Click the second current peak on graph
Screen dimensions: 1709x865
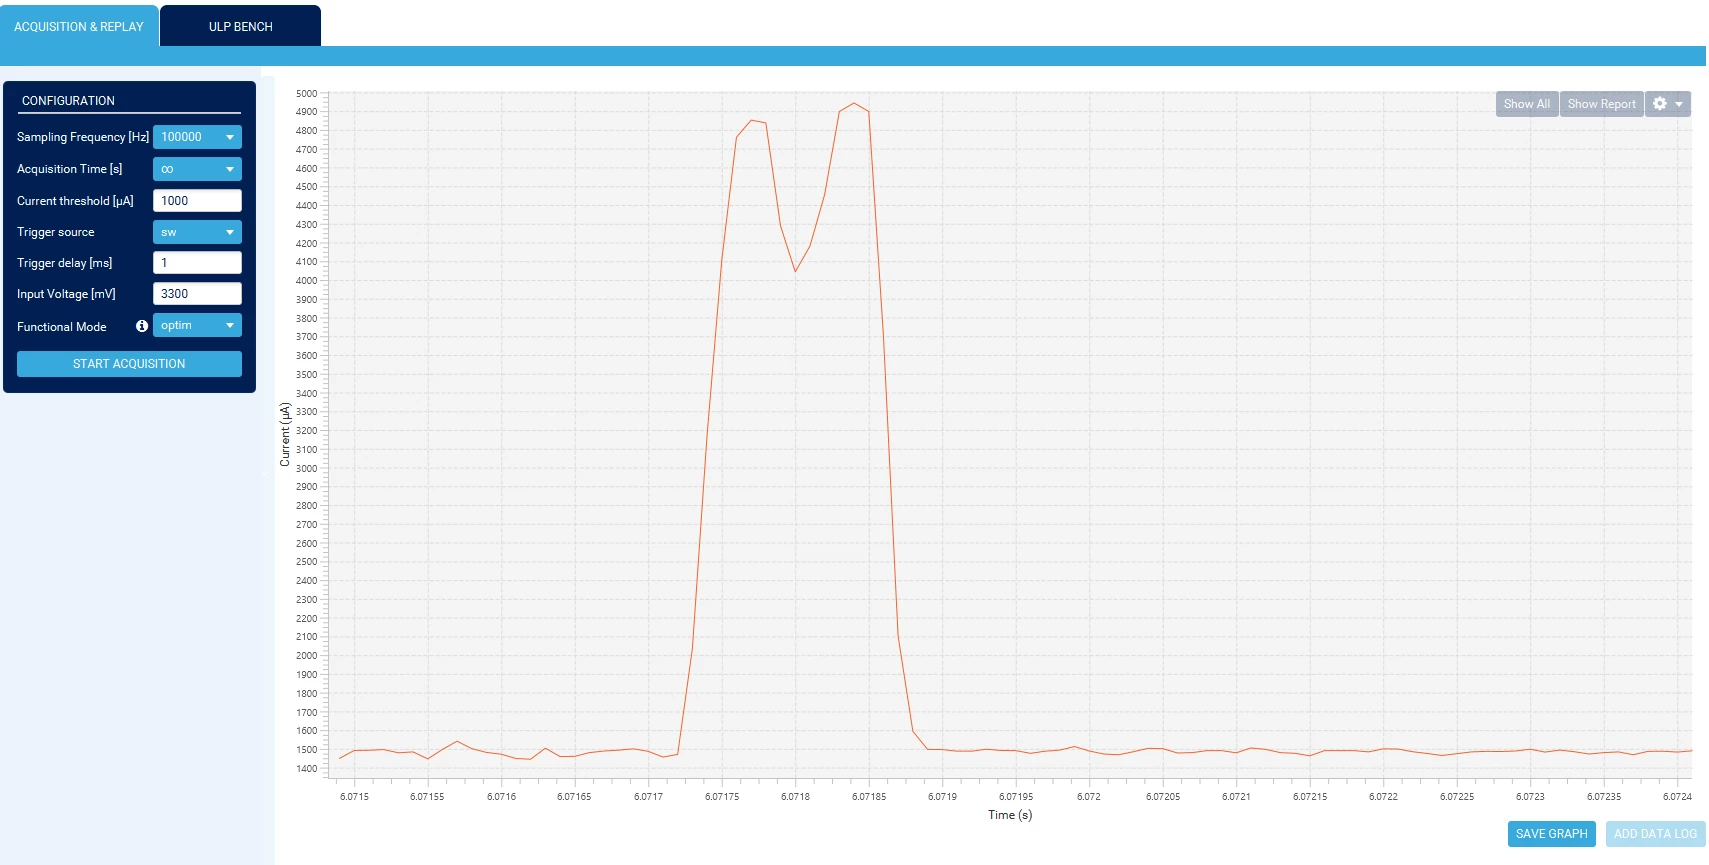[x=853, y=103]
